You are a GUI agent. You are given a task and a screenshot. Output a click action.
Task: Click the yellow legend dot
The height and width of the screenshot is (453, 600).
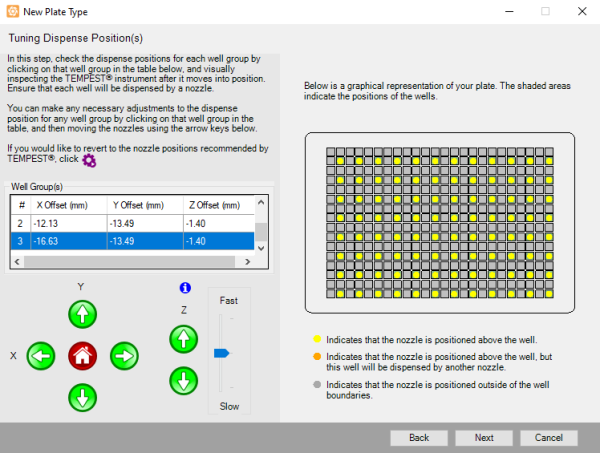pyautogui.click(x=317, y=339)
